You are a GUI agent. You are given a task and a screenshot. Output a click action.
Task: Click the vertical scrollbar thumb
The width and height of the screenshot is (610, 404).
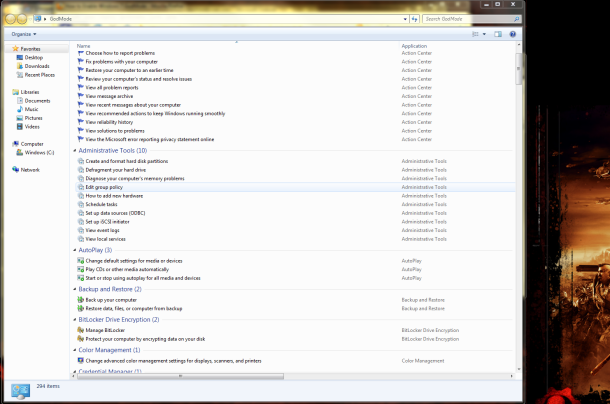tap(518, 69)
